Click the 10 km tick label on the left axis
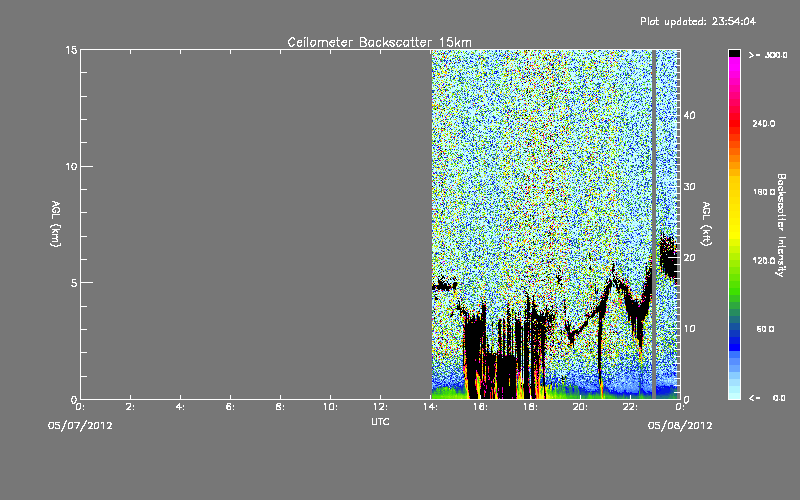This screenshot has height=500, width=800. click(71, 167)
